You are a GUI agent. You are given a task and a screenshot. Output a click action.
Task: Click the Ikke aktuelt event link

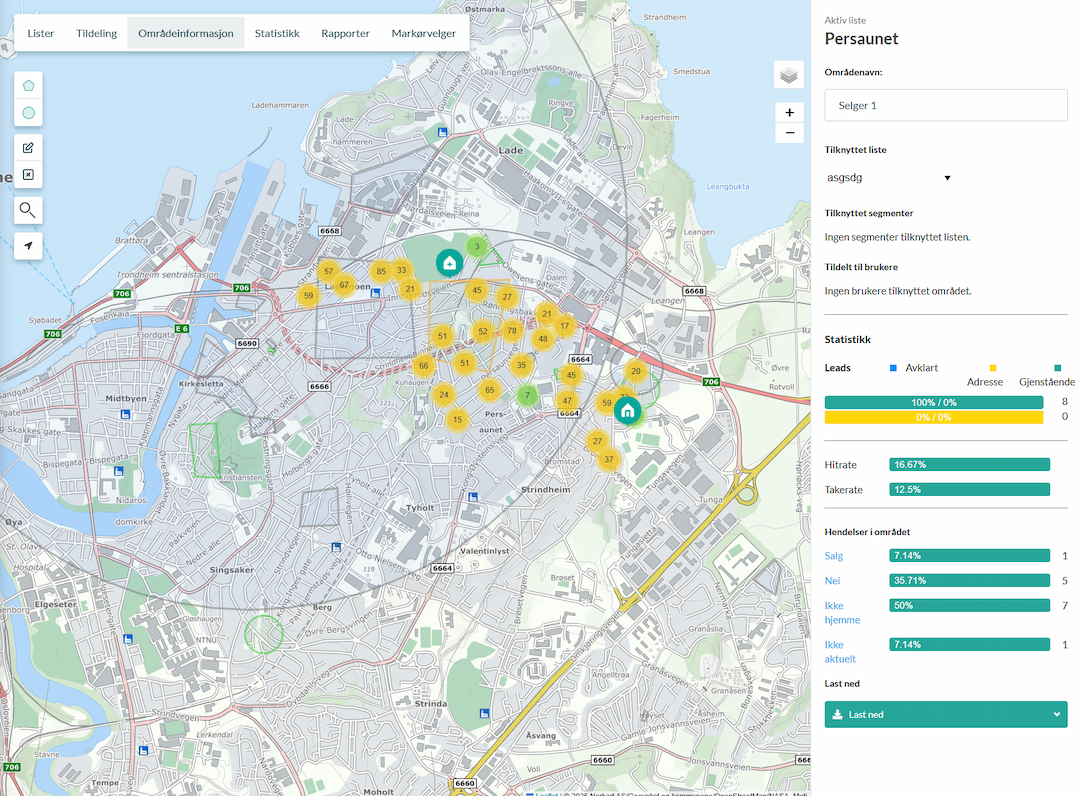(x=840, y=651)
